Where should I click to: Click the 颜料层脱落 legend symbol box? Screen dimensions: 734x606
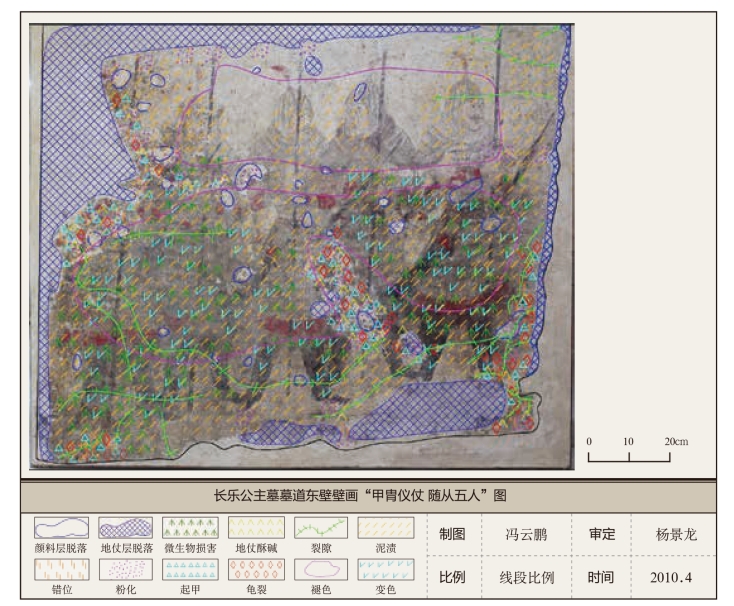[x=61, y=528]
